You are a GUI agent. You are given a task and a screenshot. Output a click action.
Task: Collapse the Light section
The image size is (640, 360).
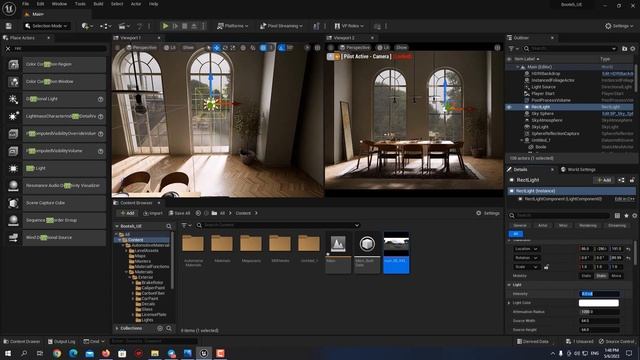tap(509, 285)
